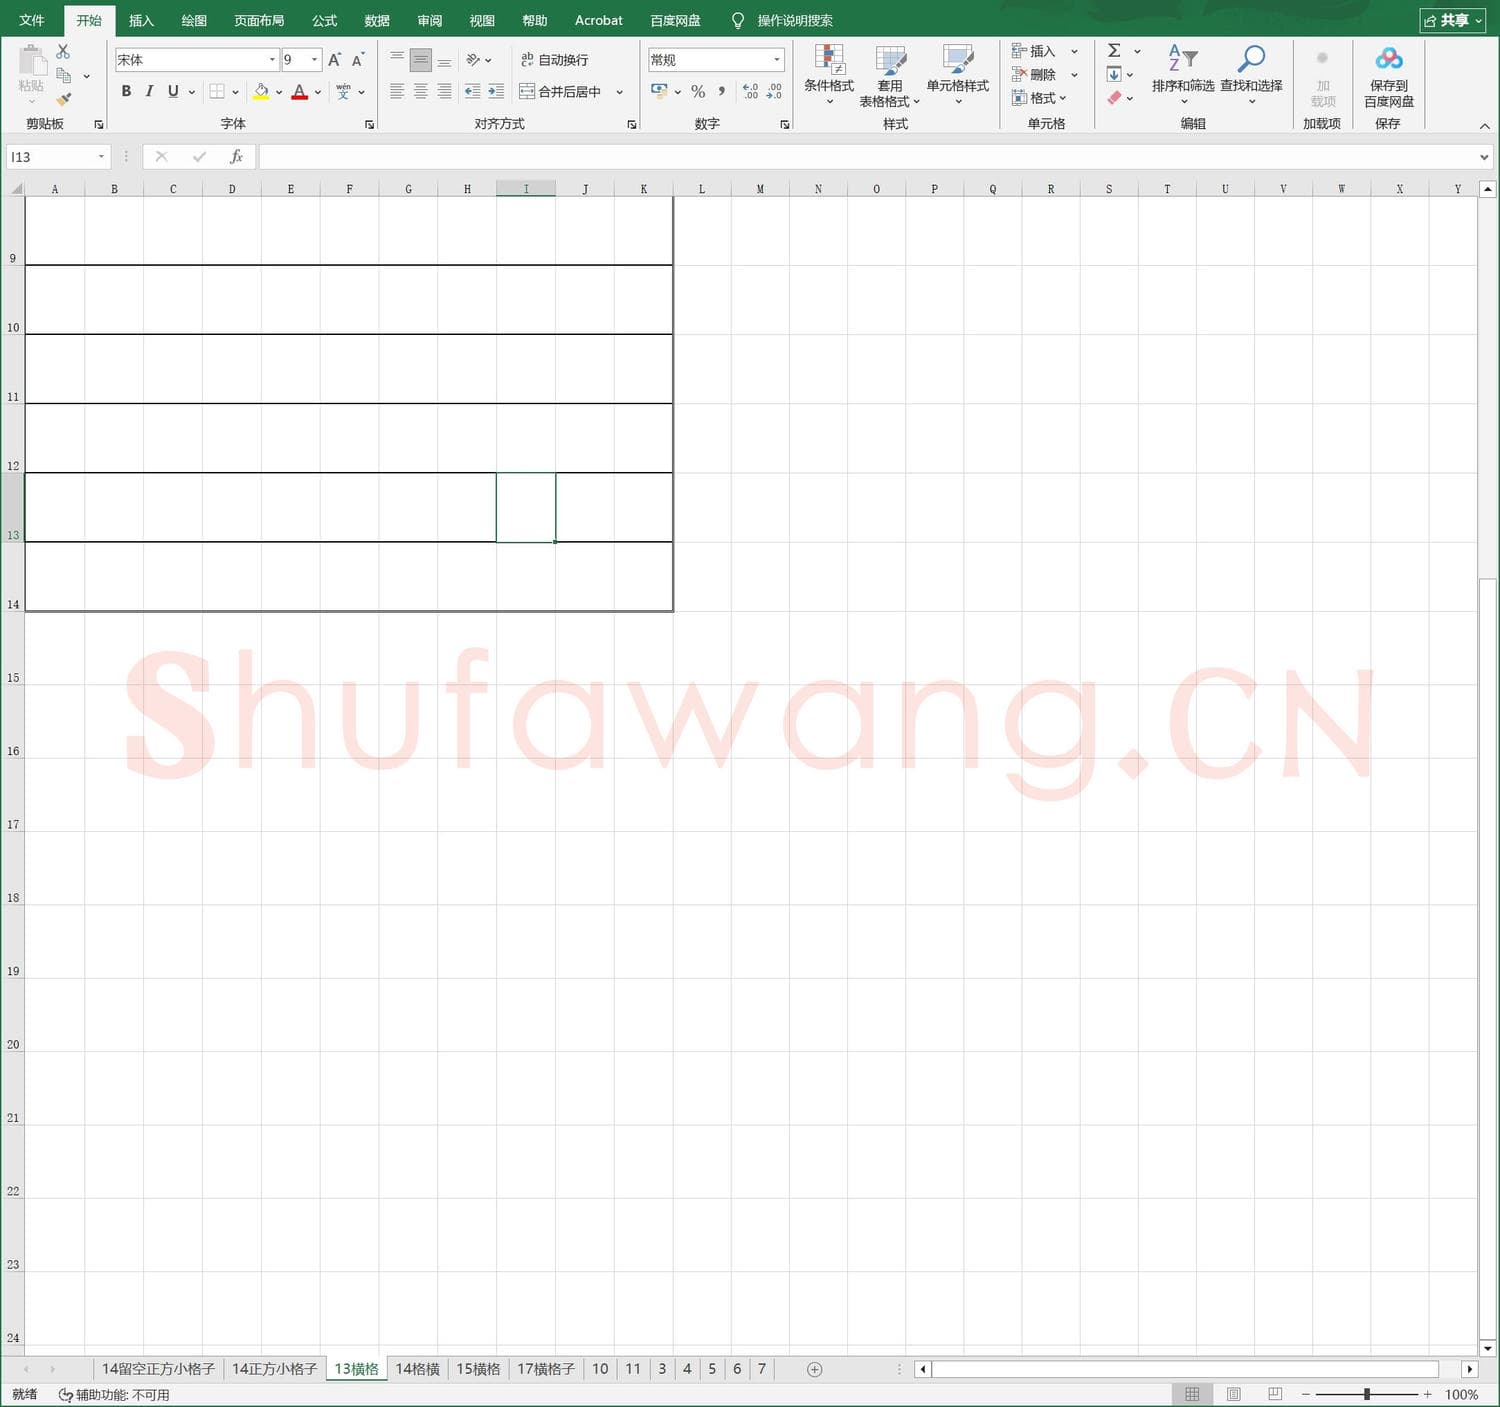Click the text orientation icon
1500x1407 pixels.
pyautogui.click(x=474, y=60)
